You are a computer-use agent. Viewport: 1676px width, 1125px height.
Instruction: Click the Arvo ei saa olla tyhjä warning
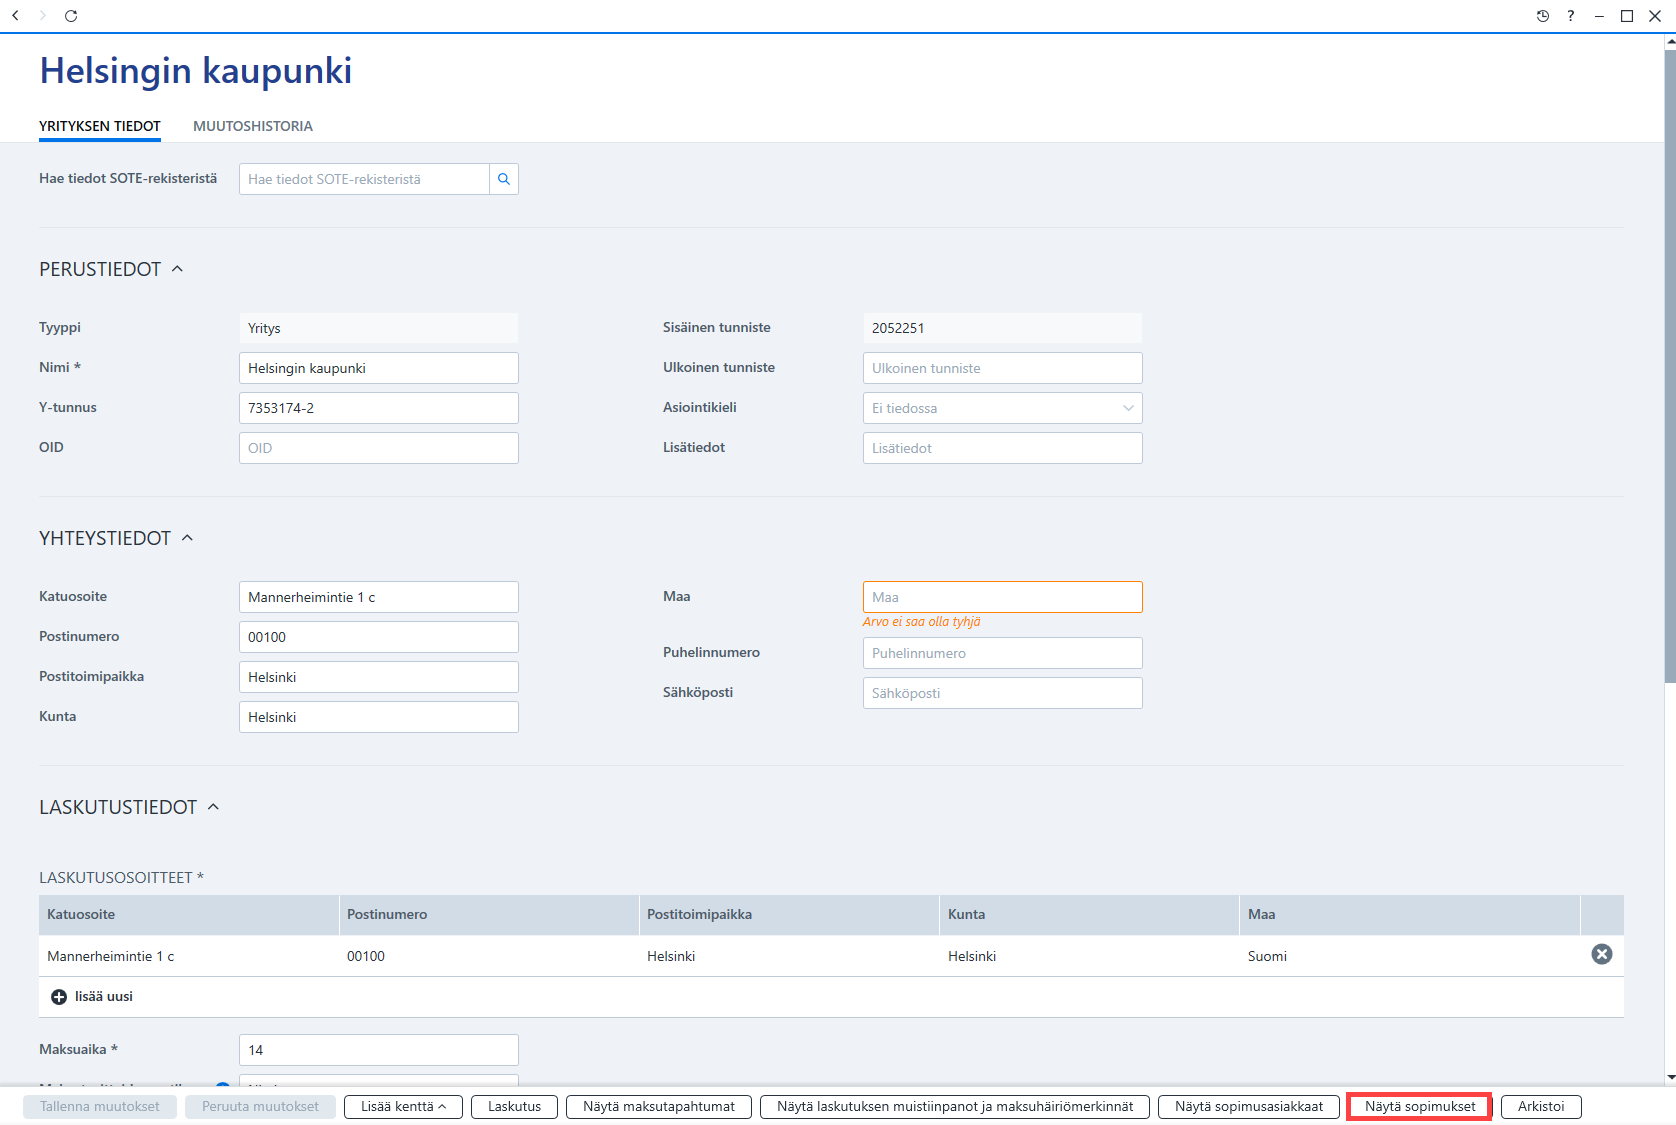pyautogui.click(x=921, y=622)
